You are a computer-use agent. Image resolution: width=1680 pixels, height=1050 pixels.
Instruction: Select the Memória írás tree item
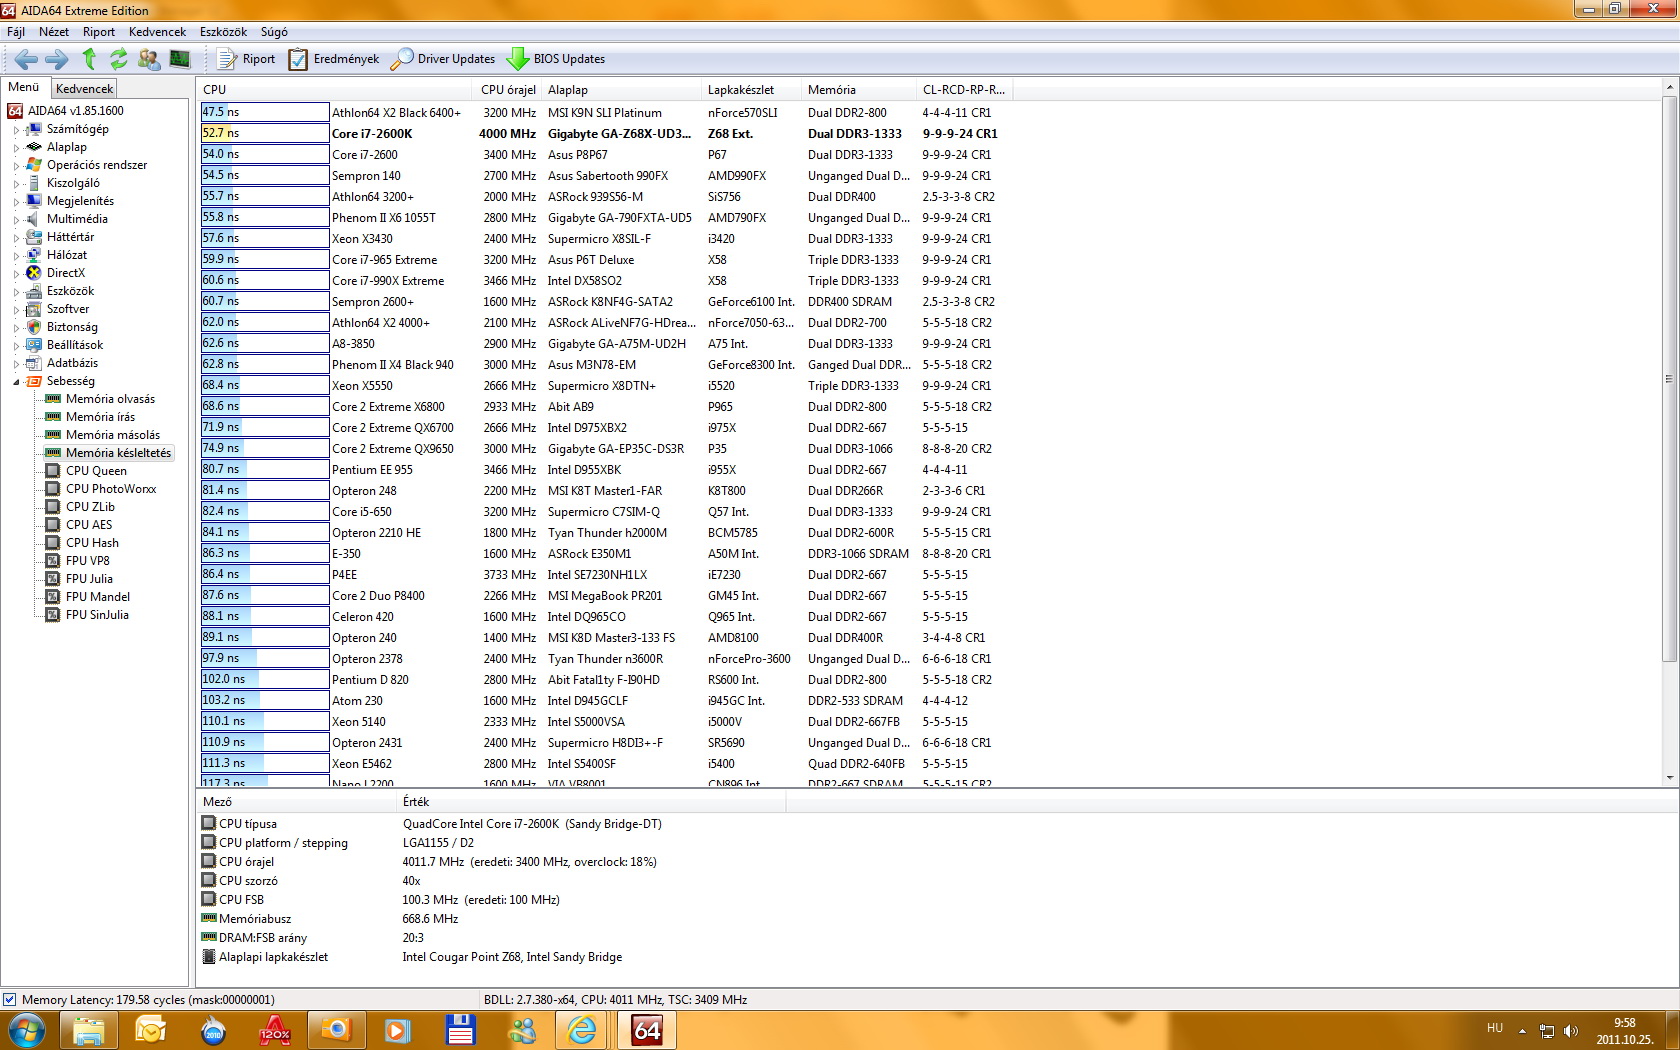click(100, 417)
